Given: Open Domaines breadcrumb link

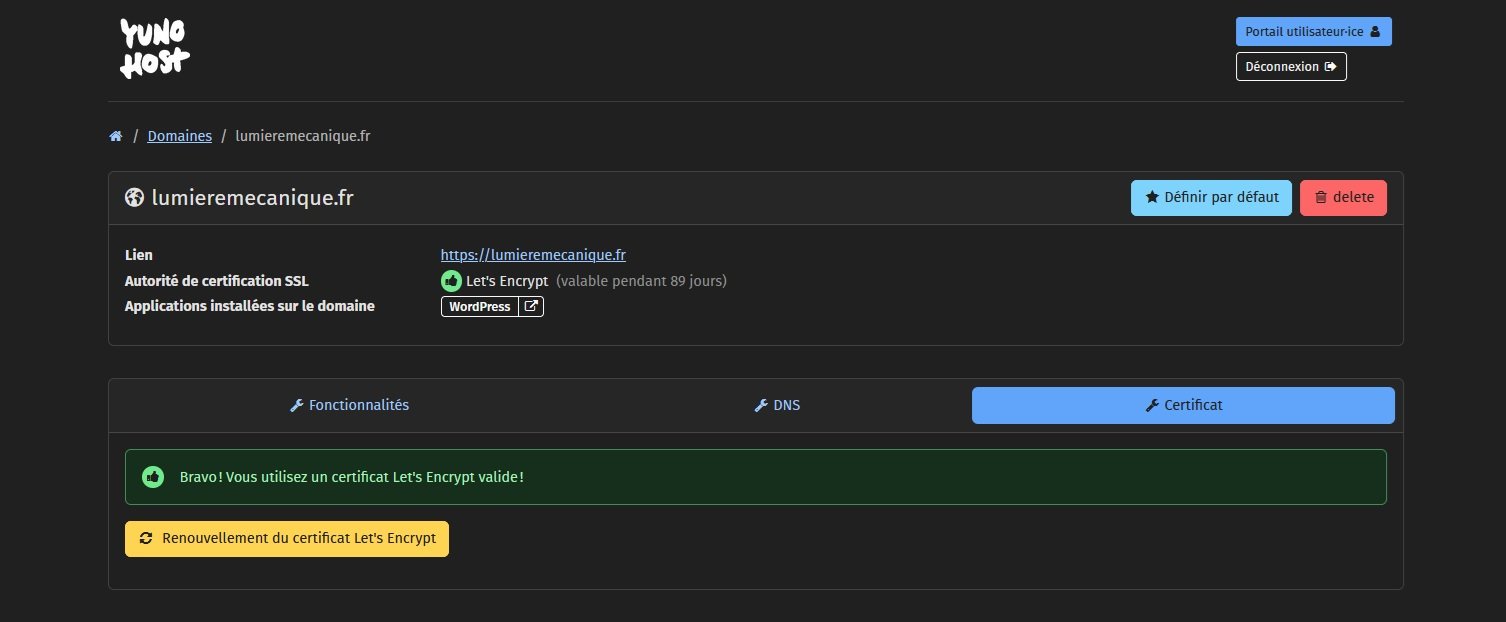Looking at the screenshot, I should [x=180, y=136].
